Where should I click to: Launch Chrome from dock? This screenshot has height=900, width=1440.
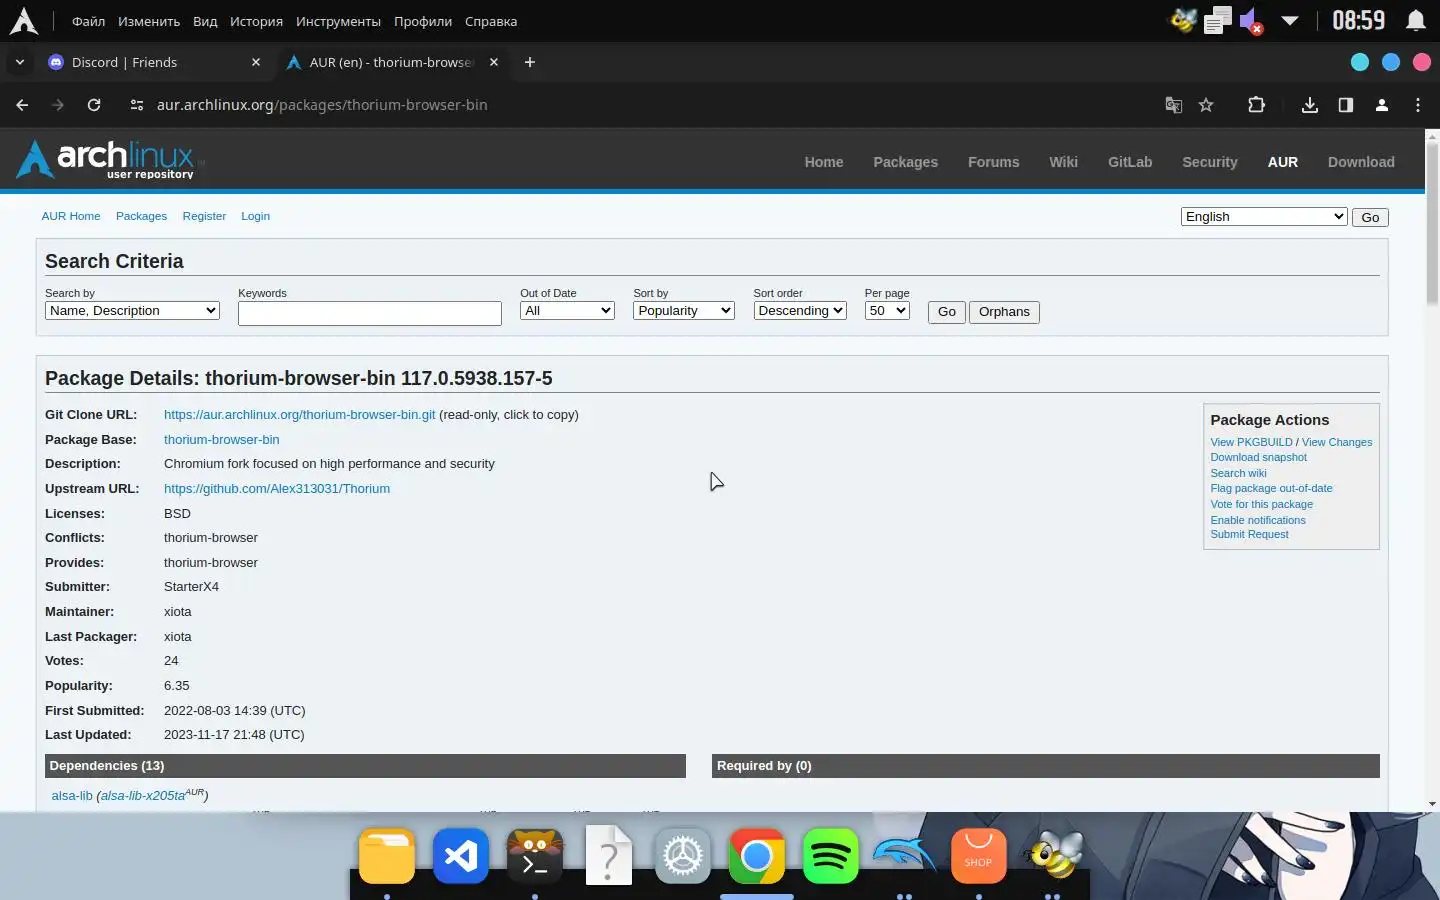coord(757,856)
